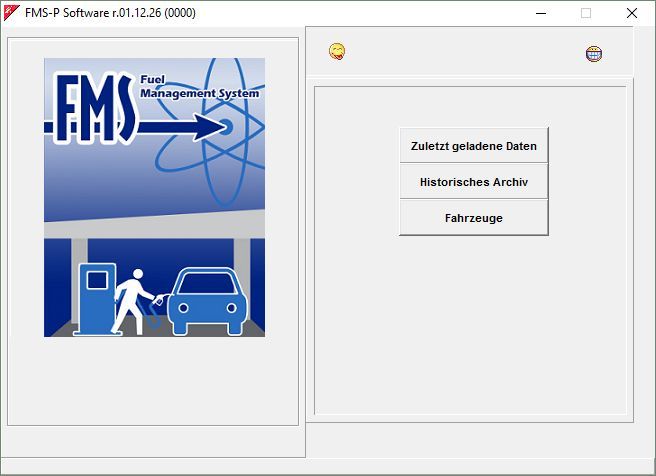The height and width of the screenshot is (476, 656).
Task: Open Zuletzt geladene Daten
Action: tap(474, 146)
